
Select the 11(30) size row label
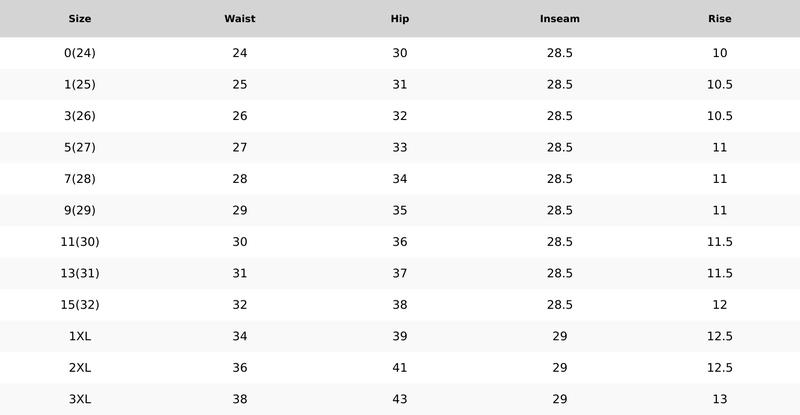point(80,242)
